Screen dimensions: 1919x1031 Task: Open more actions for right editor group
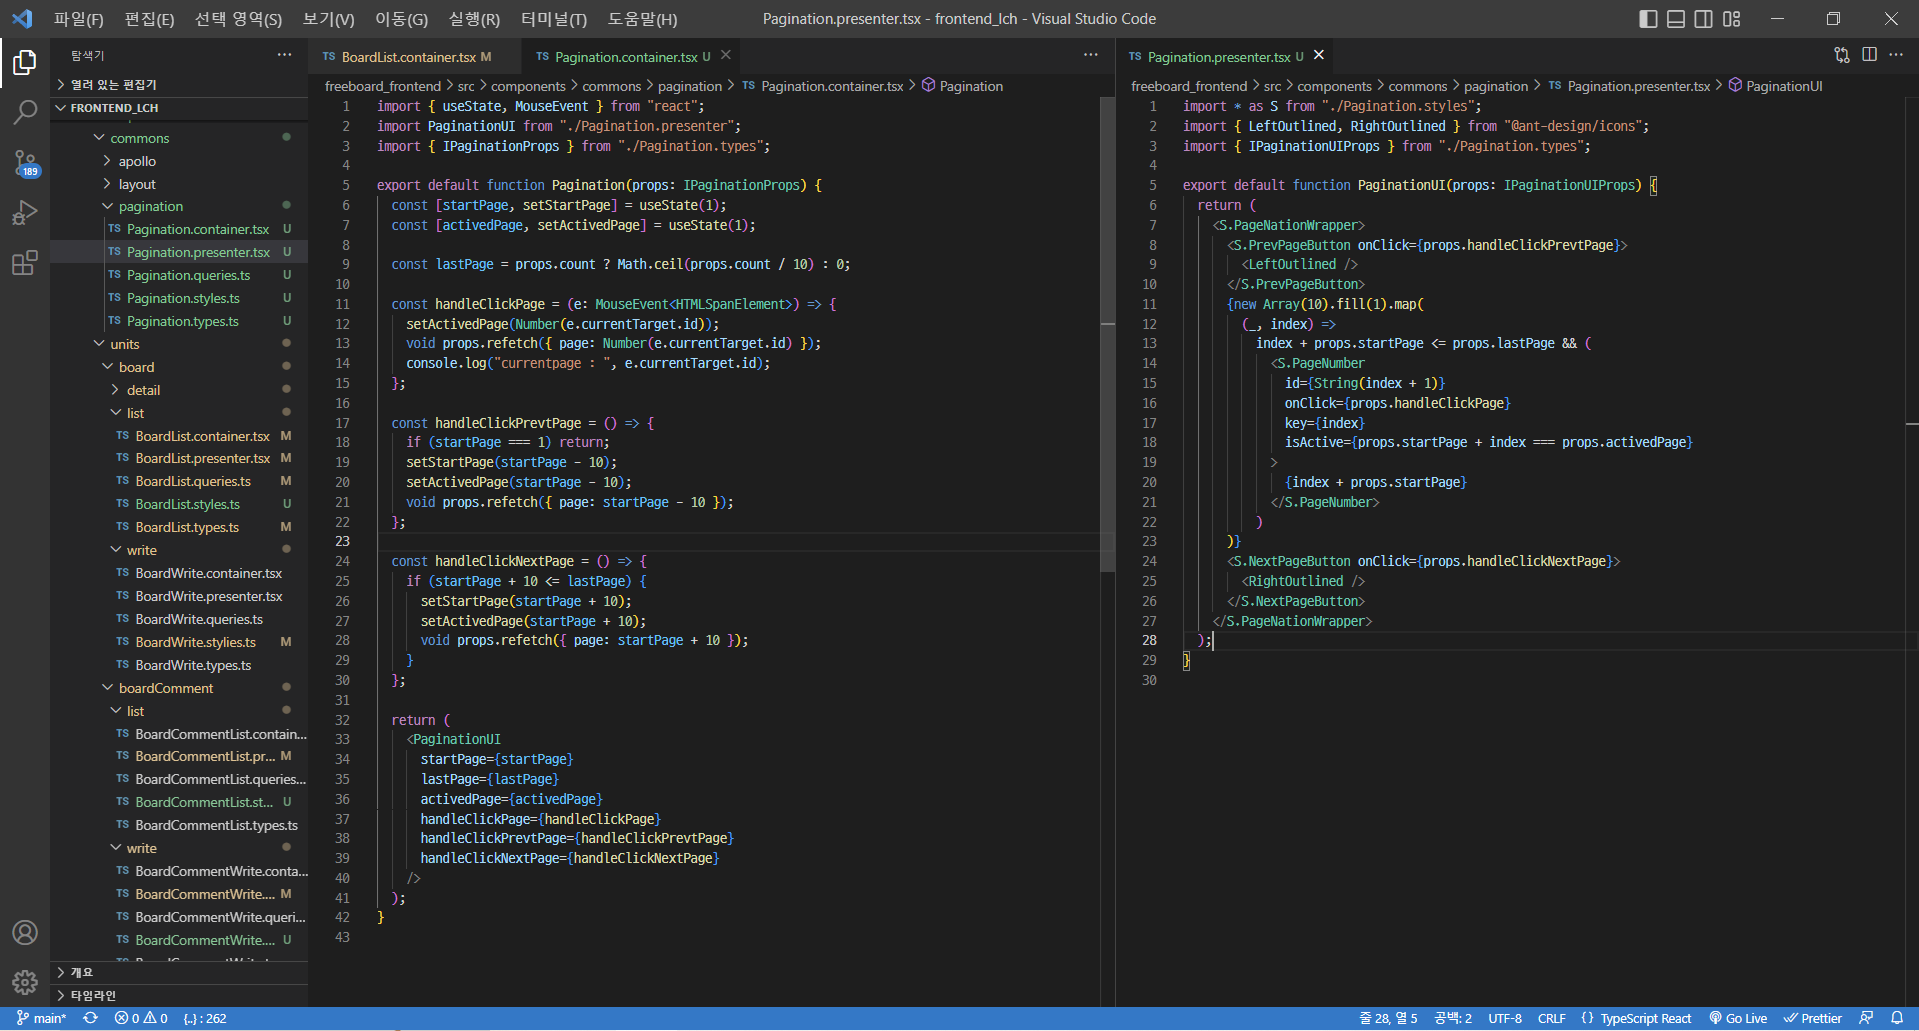(1896, 55)
